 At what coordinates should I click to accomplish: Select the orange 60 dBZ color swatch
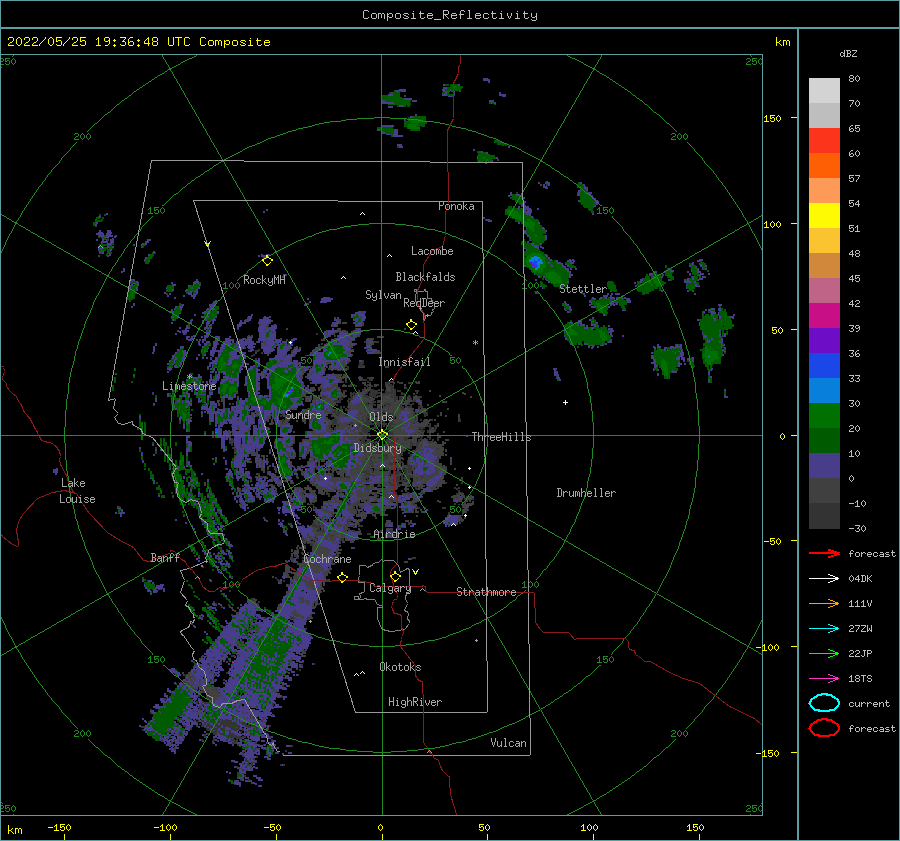click(824, 165)
